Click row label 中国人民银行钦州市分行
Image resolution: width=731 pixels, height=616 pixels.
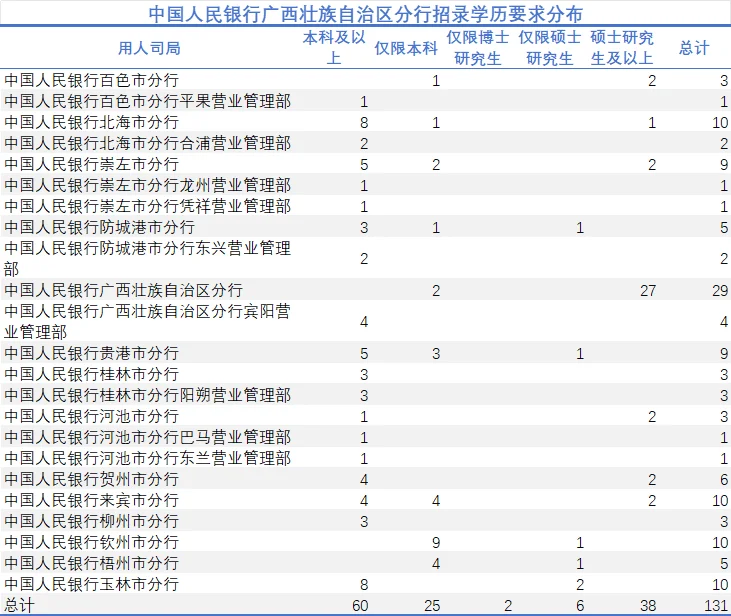coord(91,542)
